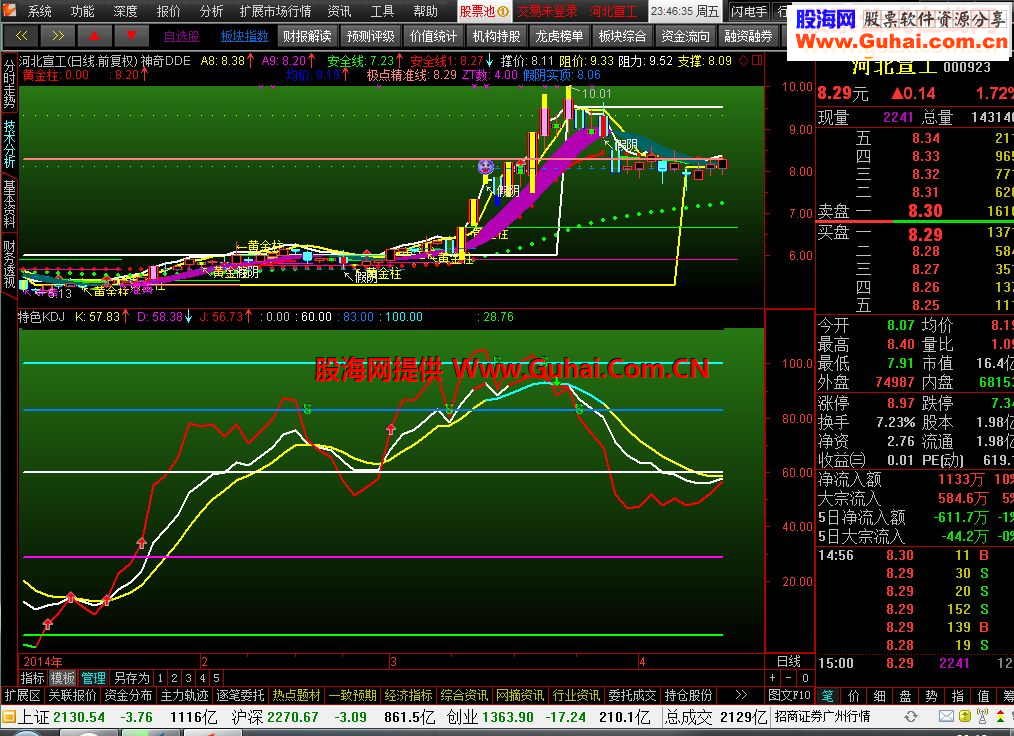The width and height of the screenshot is (1014, 736).
Task: Click 融资融券 toolbar button
Action: tap(748, 36)
